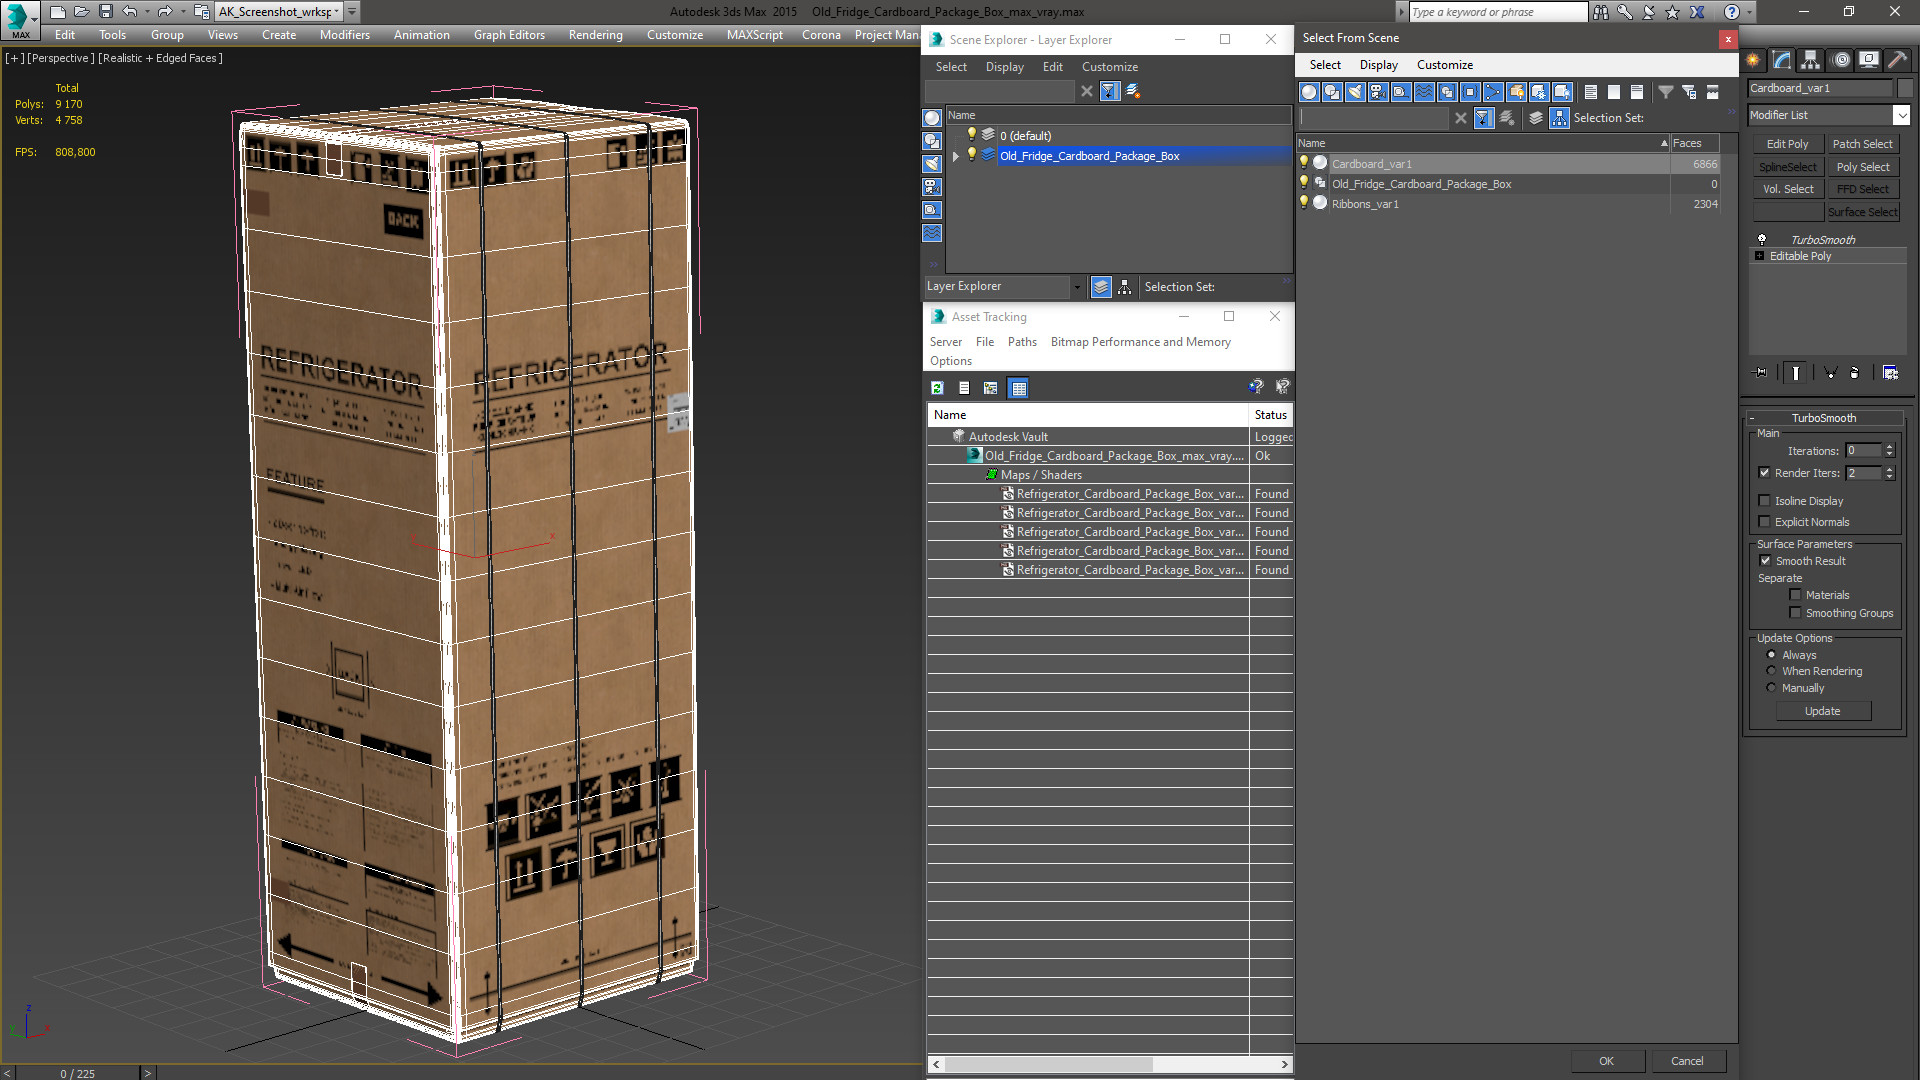Open the Help dropdown arrow in title bar
Viewport: 1920px width, 1080px height.
point(1751,12)
